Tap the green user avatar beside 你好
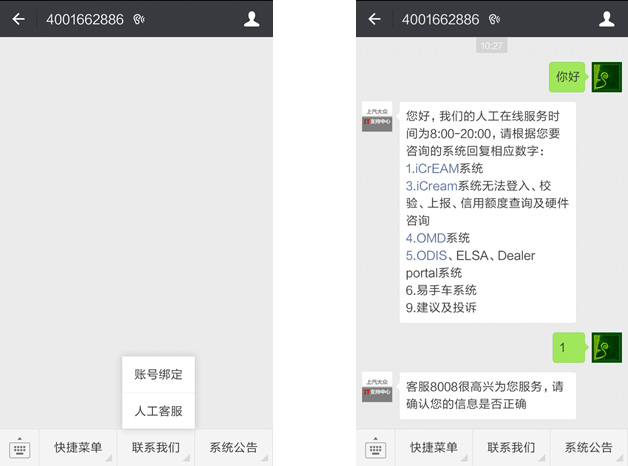 tap(607, 77)
